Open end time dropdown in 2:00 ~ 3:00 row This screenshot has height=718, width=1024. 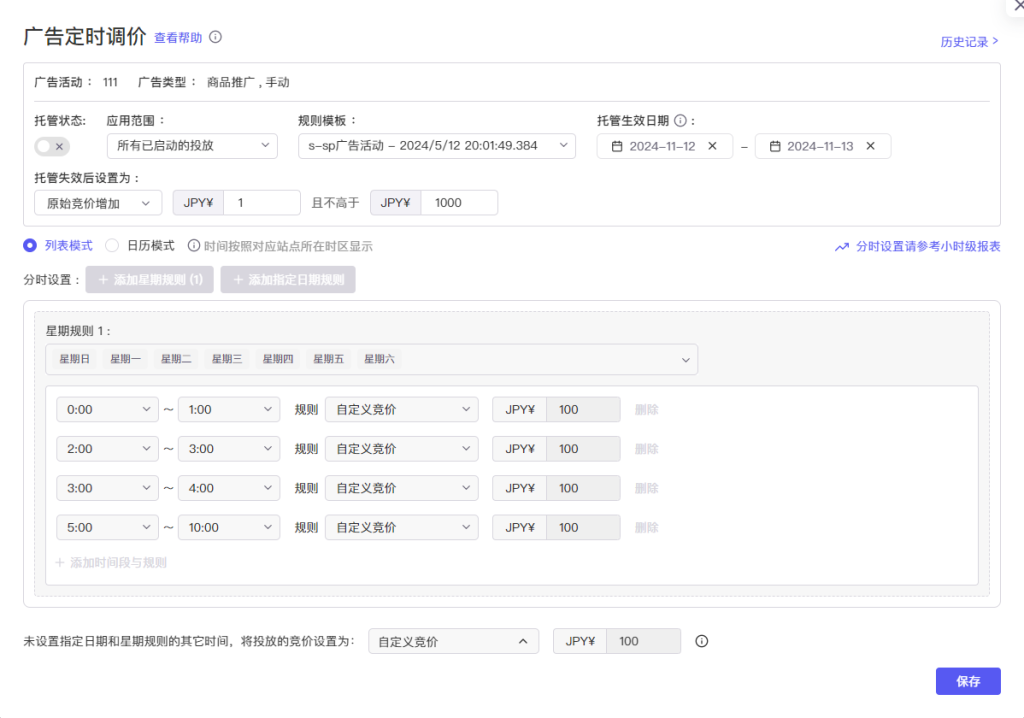pos(229,449)
